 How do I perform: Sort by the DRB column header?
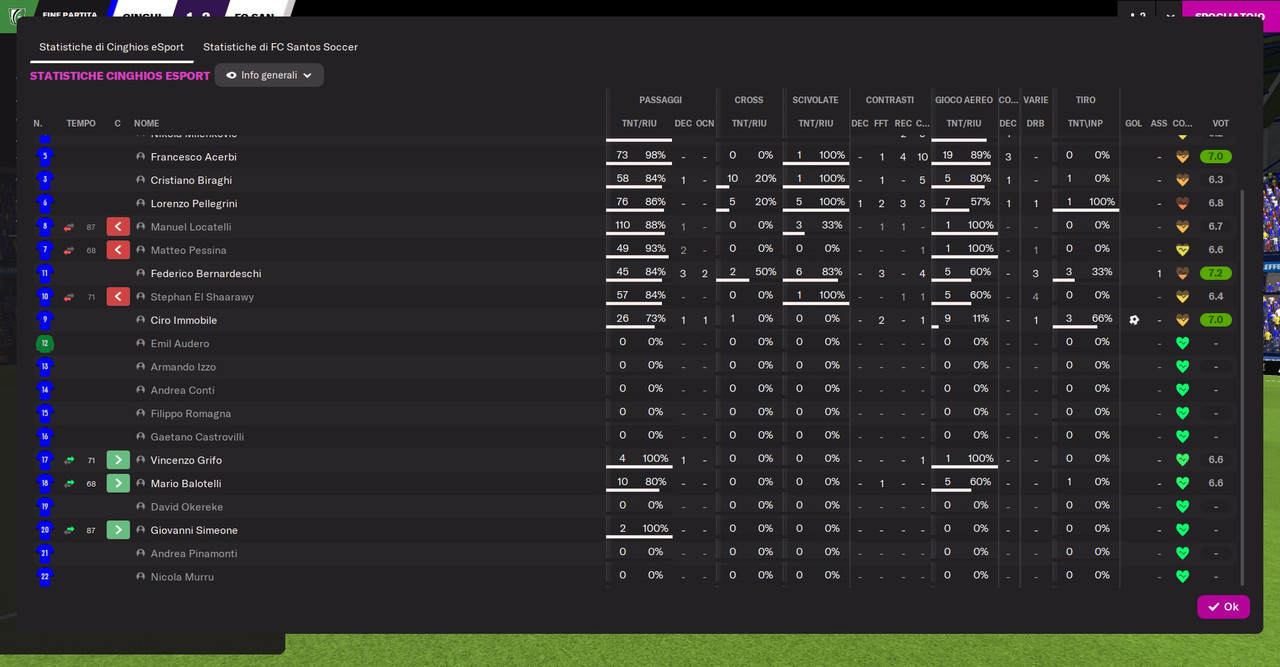point(1035,124)
